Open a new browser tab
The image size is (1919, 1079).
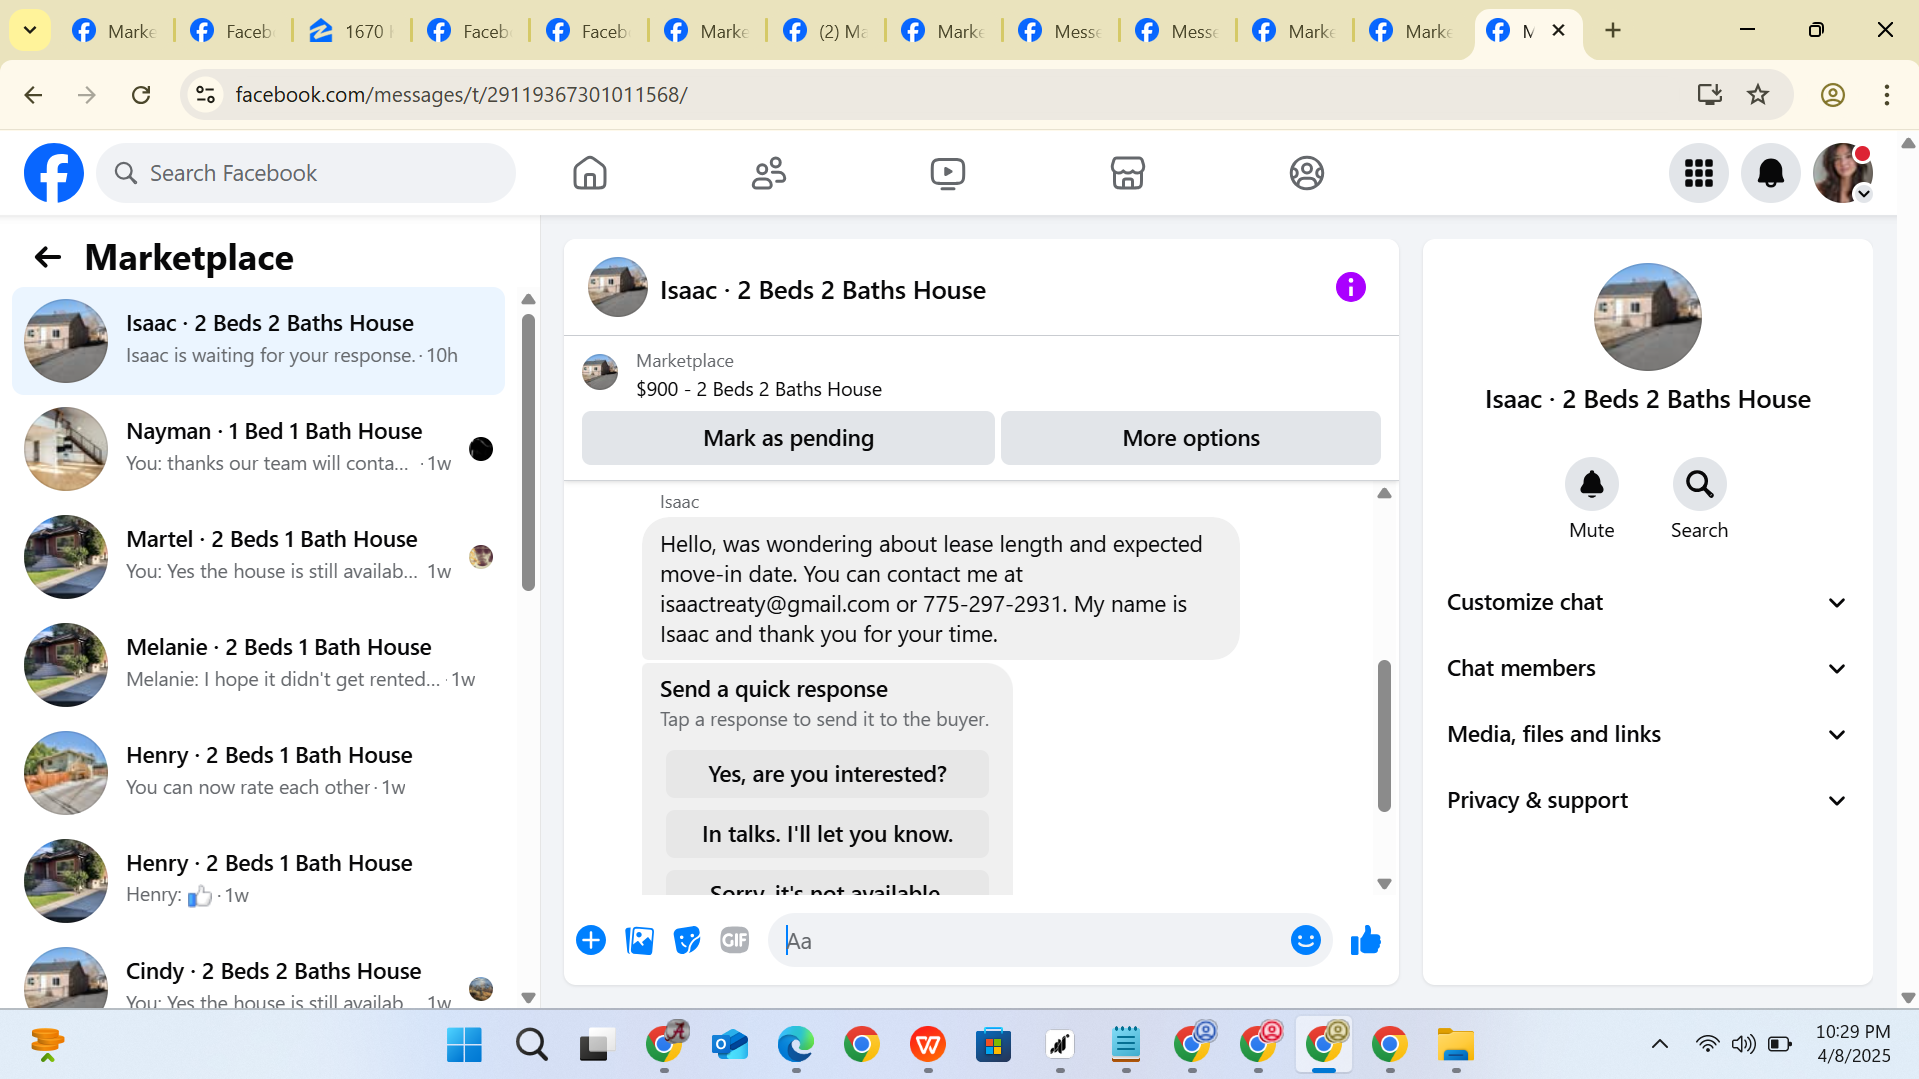click(x=1612, y=30)
